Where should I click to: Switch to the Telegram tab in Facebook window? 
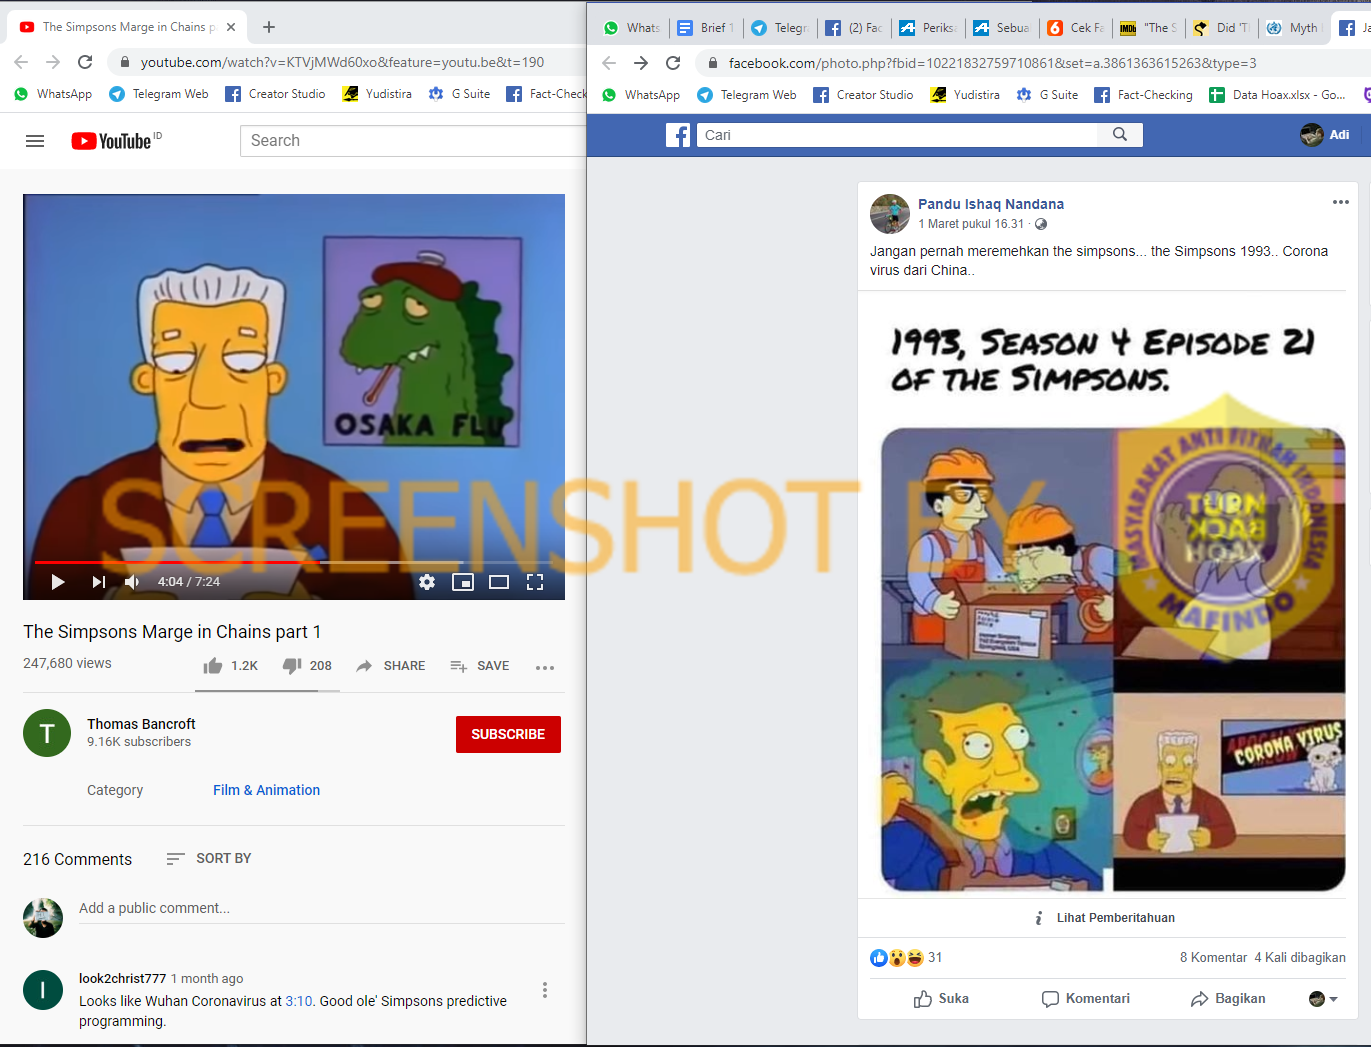(780, 28)
